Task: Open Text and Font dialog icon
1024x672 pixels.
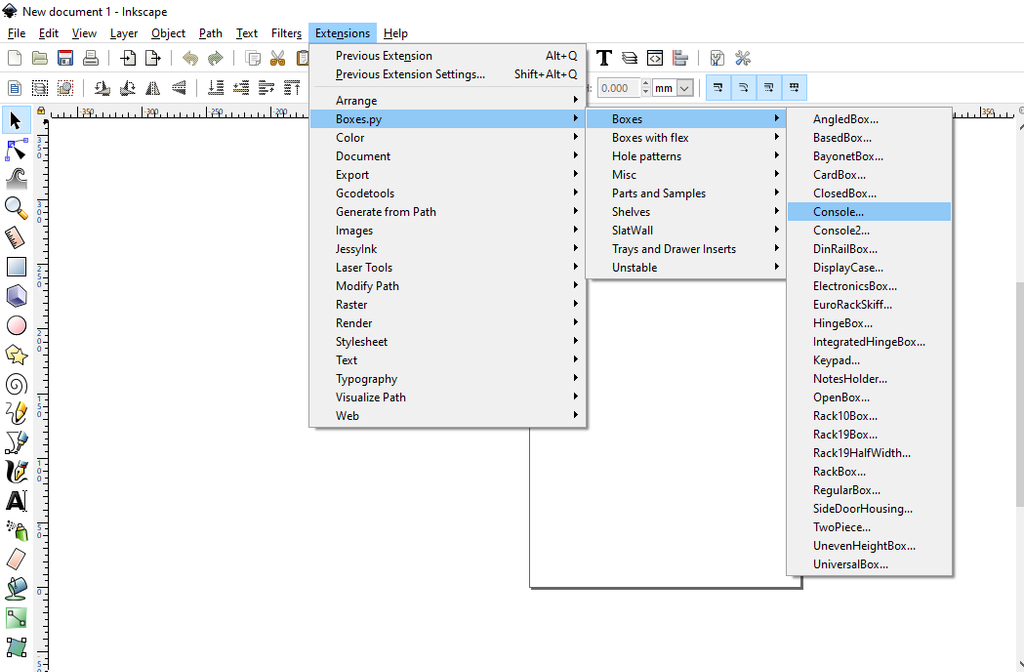Action: click(x=604, y=58)
